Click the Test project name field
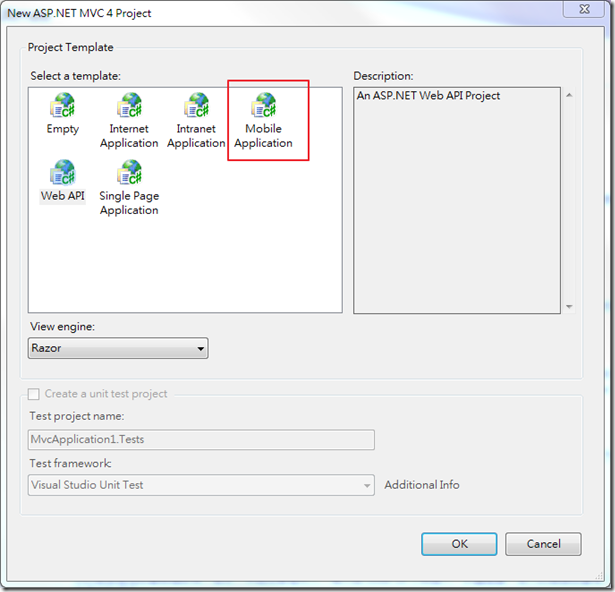The height and width of the screenshot is (592, 615). [201, 440]
